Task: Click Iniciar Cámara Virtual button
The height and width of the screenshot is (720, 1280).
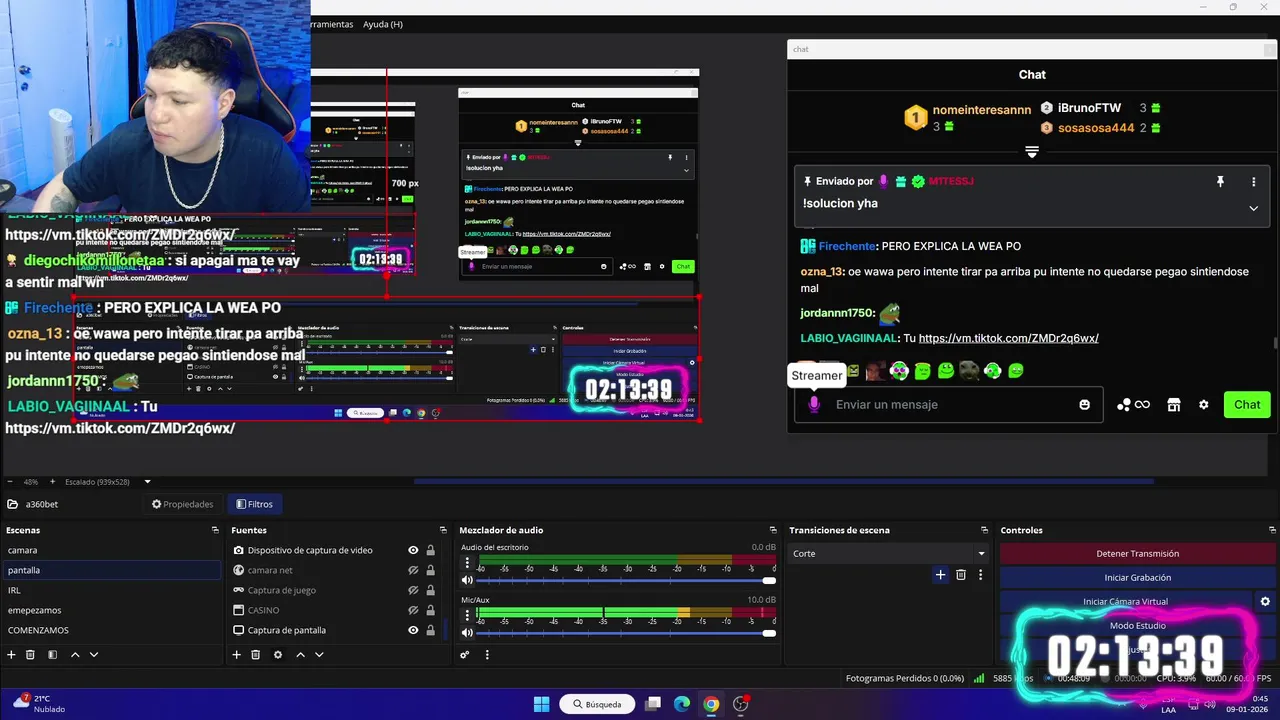Action: (x=1126, y=601)
